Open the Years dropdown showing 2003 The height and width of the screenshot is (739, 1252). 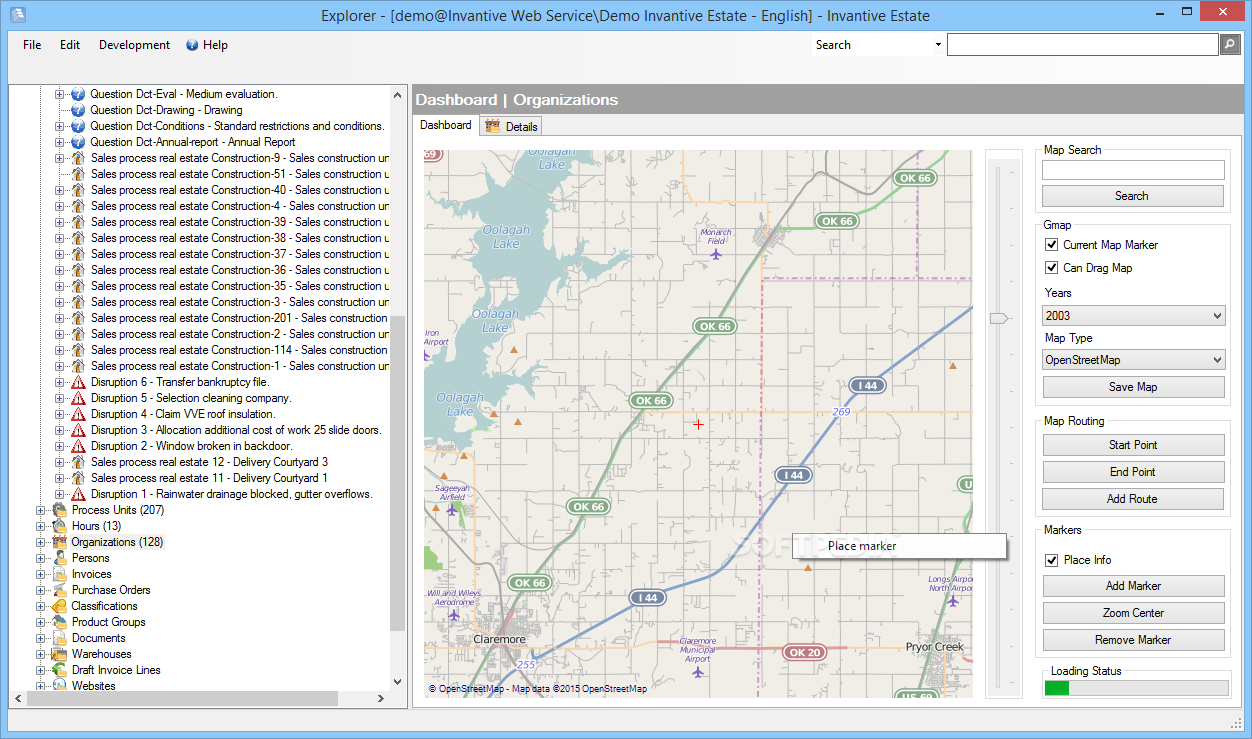[x=1133, y=316]
